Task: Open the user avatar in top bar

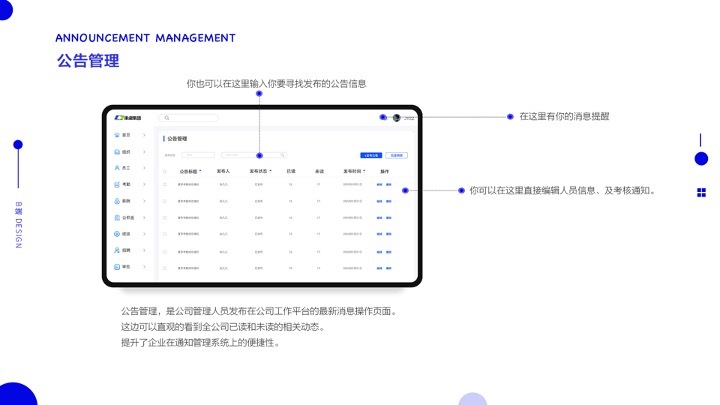Action: (397, 118)
